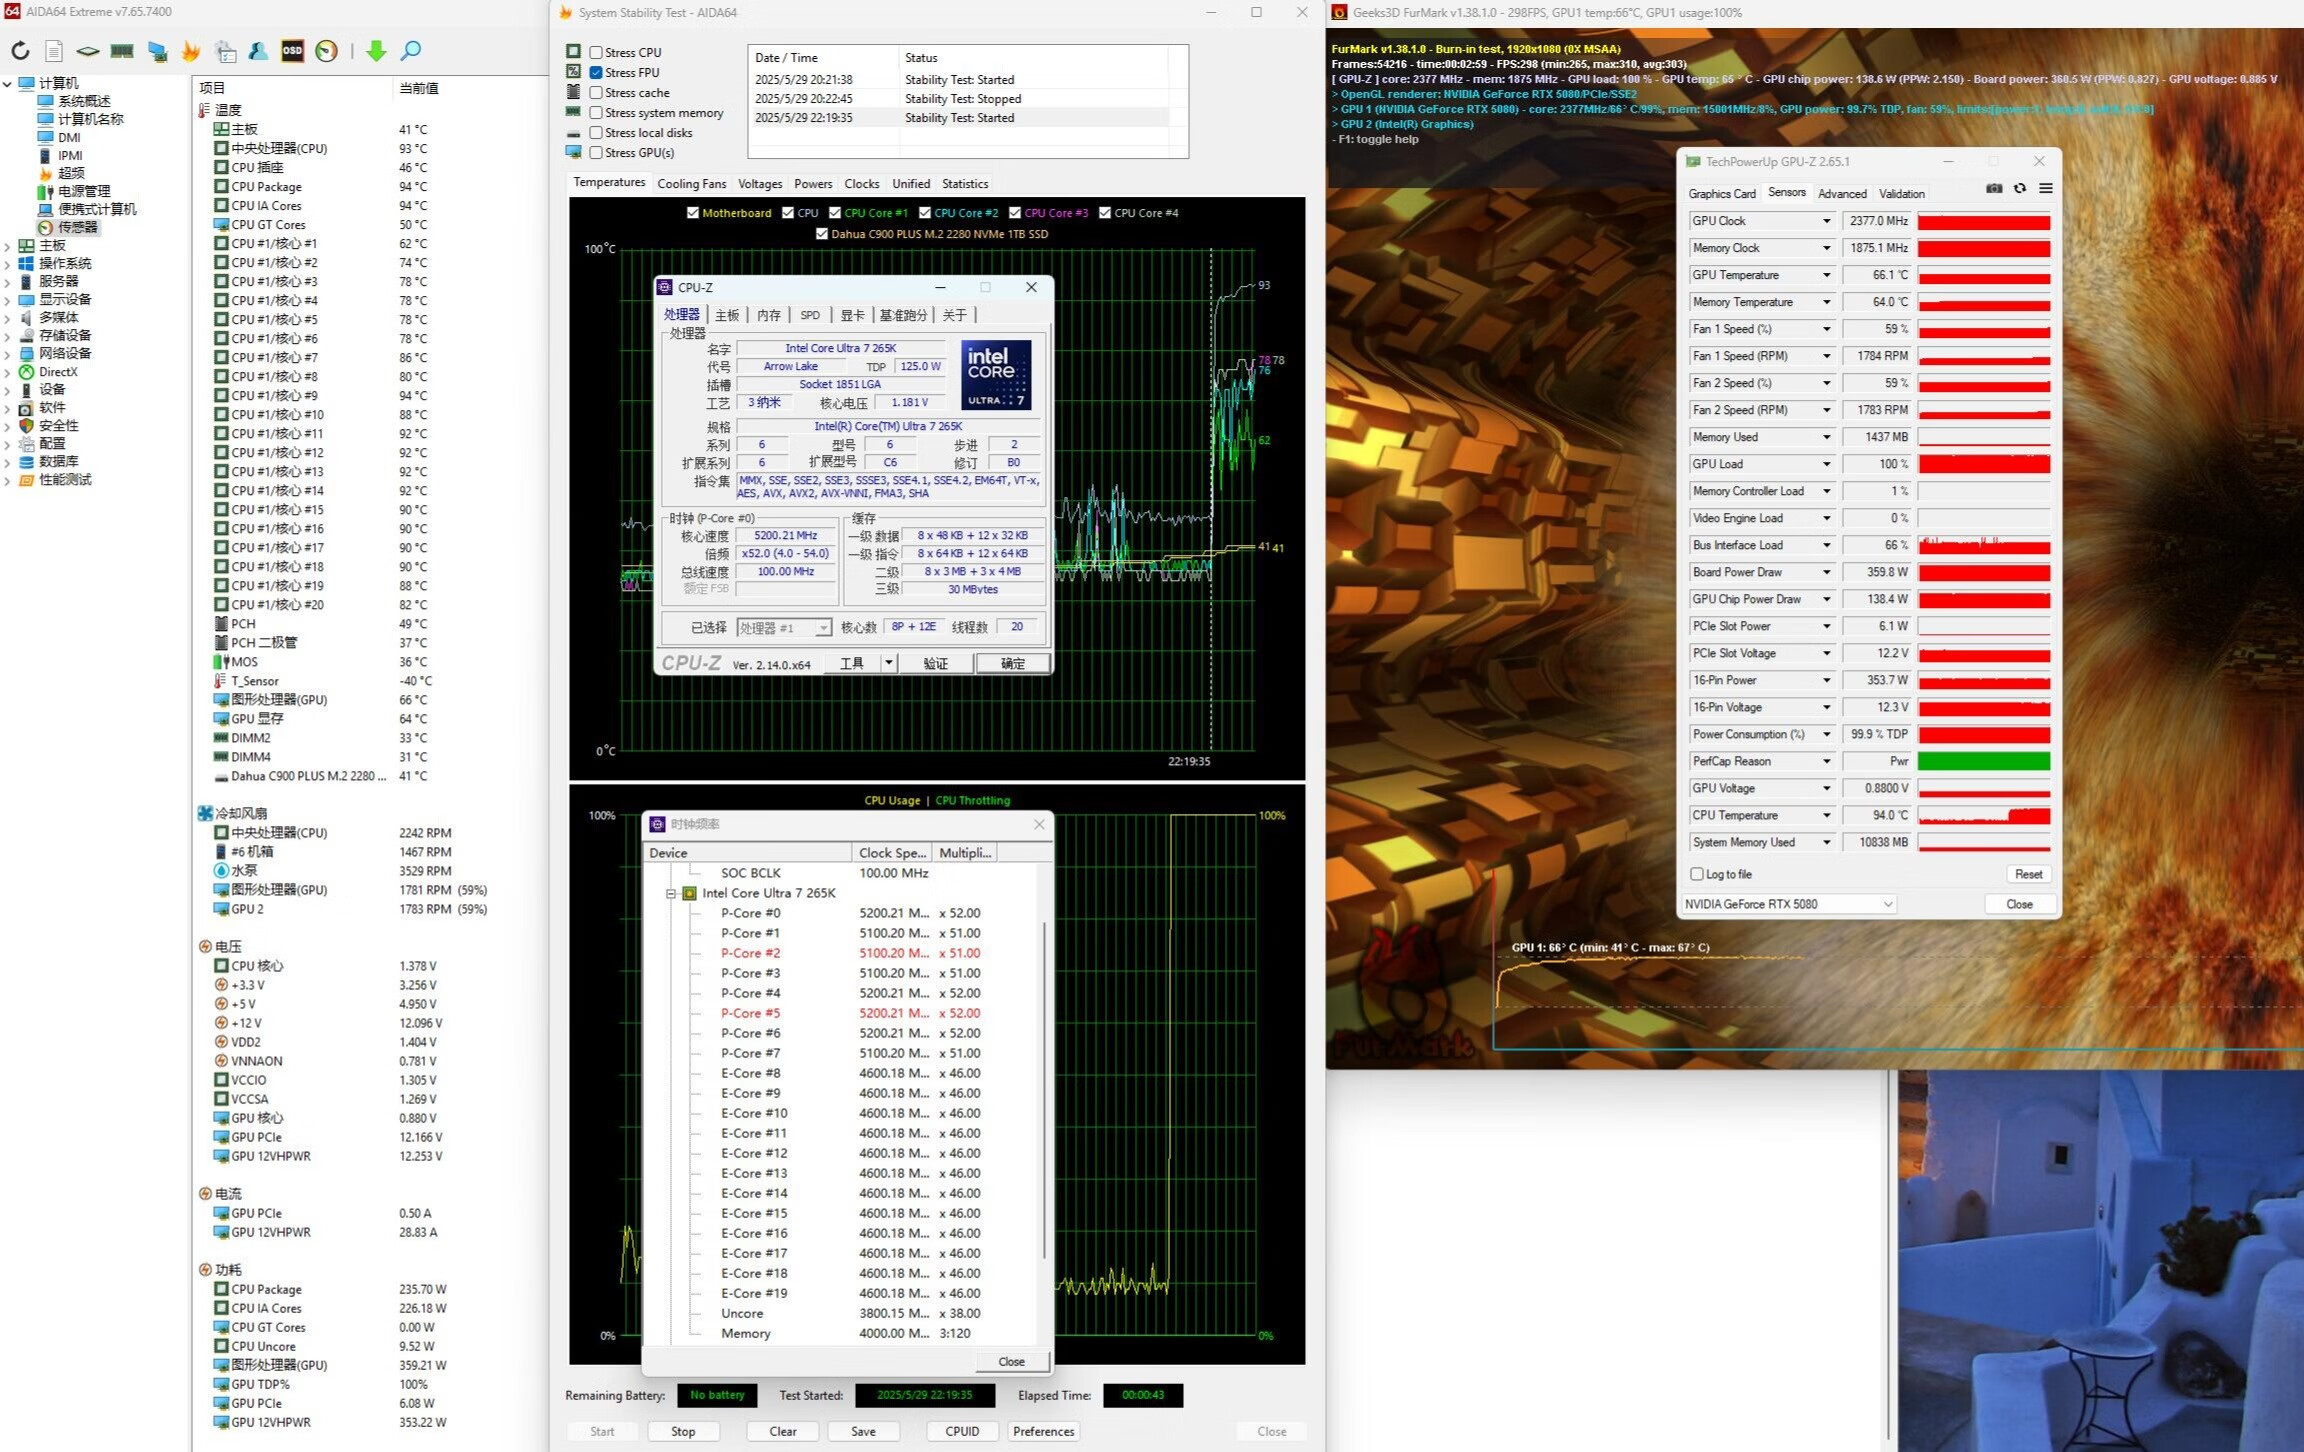Click the user profile icon in AIDA64 toolbar
2304x1452 pixels.
point(258,51)
